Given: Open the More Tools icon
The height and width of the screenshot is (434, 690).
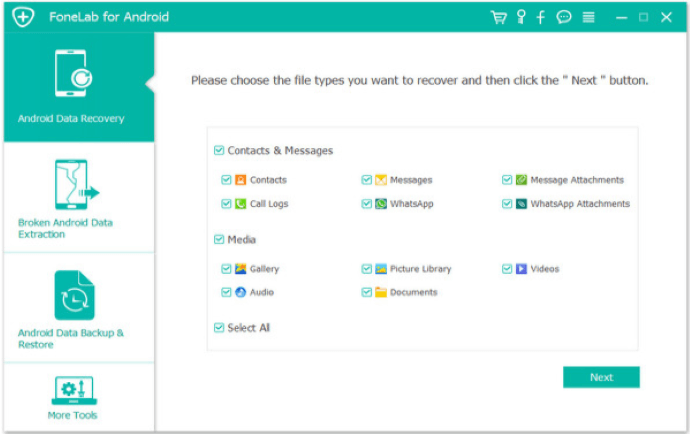Looking at the screenshot, I should 74,390.
